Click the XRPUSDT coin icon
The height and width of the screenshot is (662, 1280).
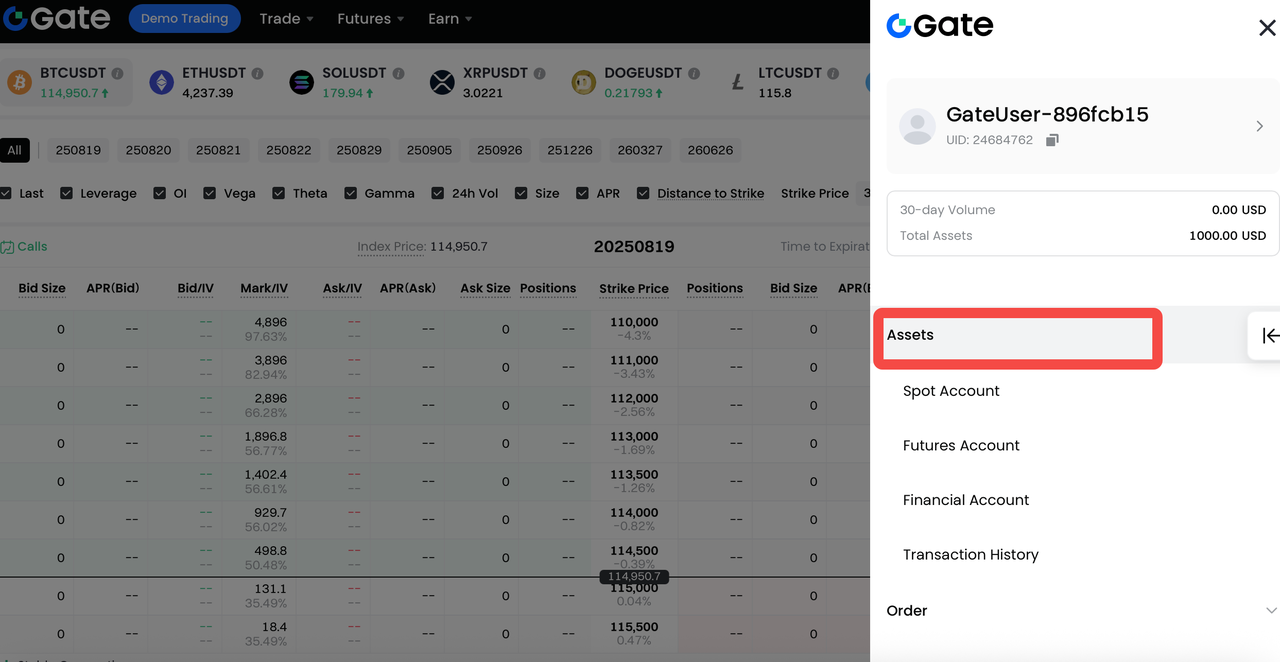point(442,82)
